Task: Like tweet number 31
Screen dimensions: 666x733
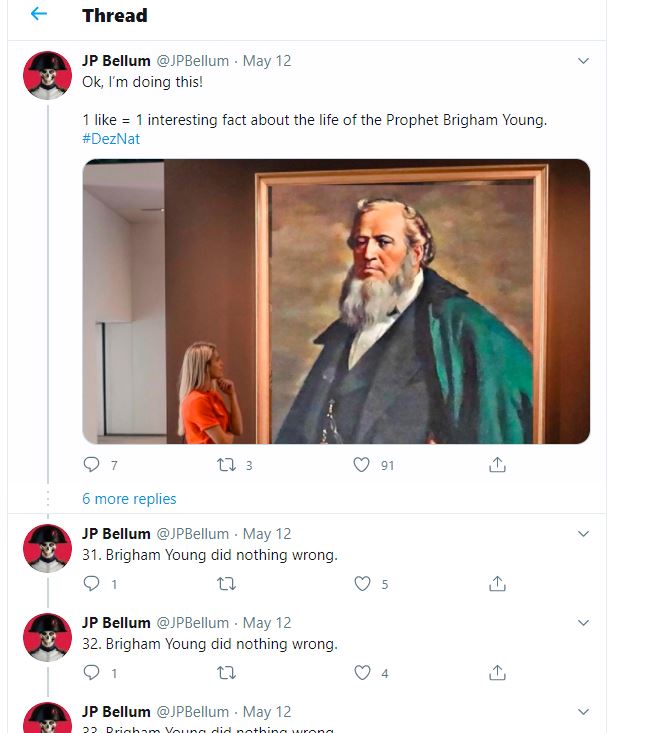Action: [362, 584]
